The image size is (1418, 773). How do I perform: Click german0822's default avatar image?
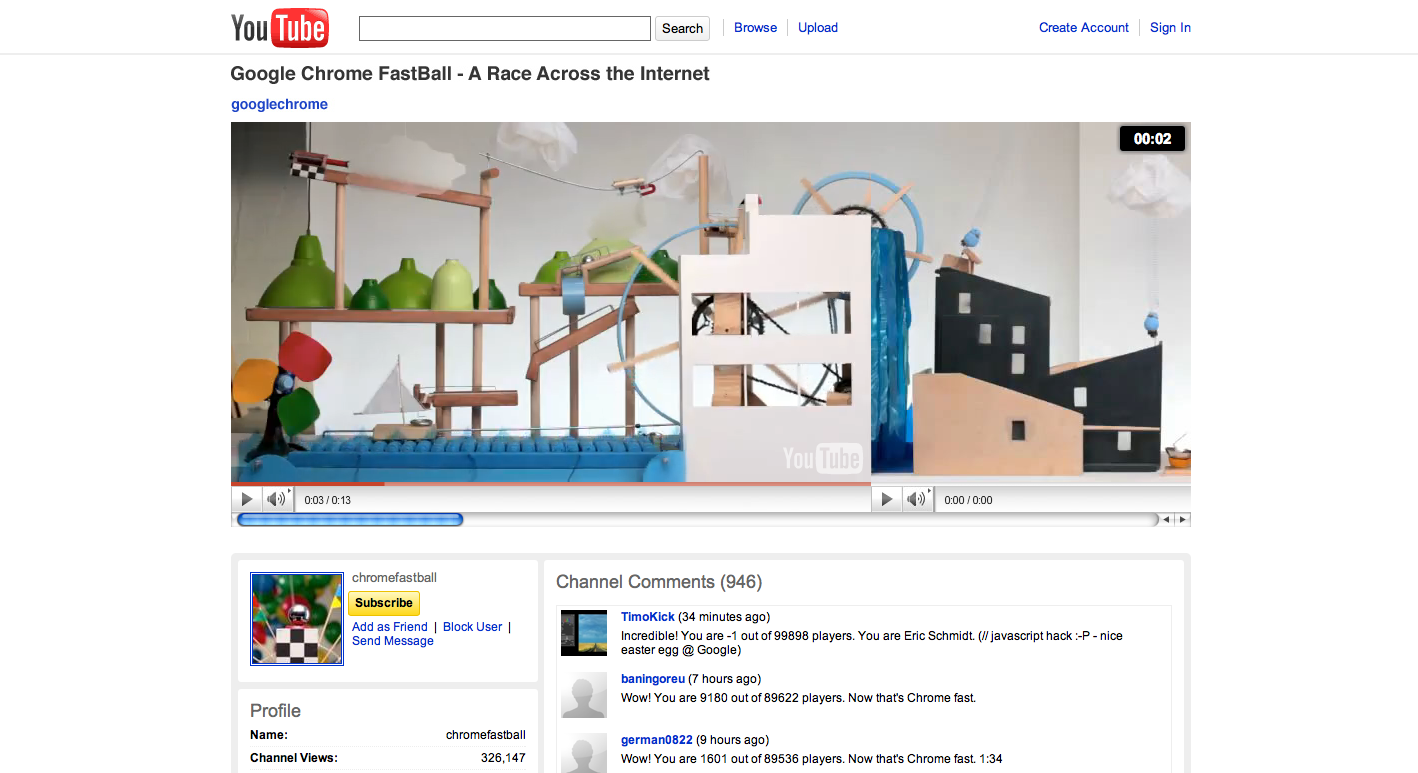(584, 753)
